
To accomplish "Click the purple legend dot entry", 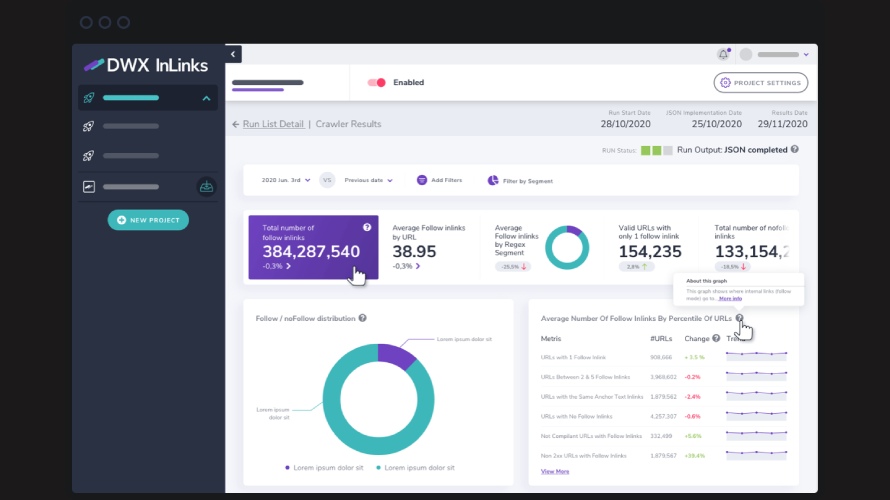I will [x=324, y=468].
